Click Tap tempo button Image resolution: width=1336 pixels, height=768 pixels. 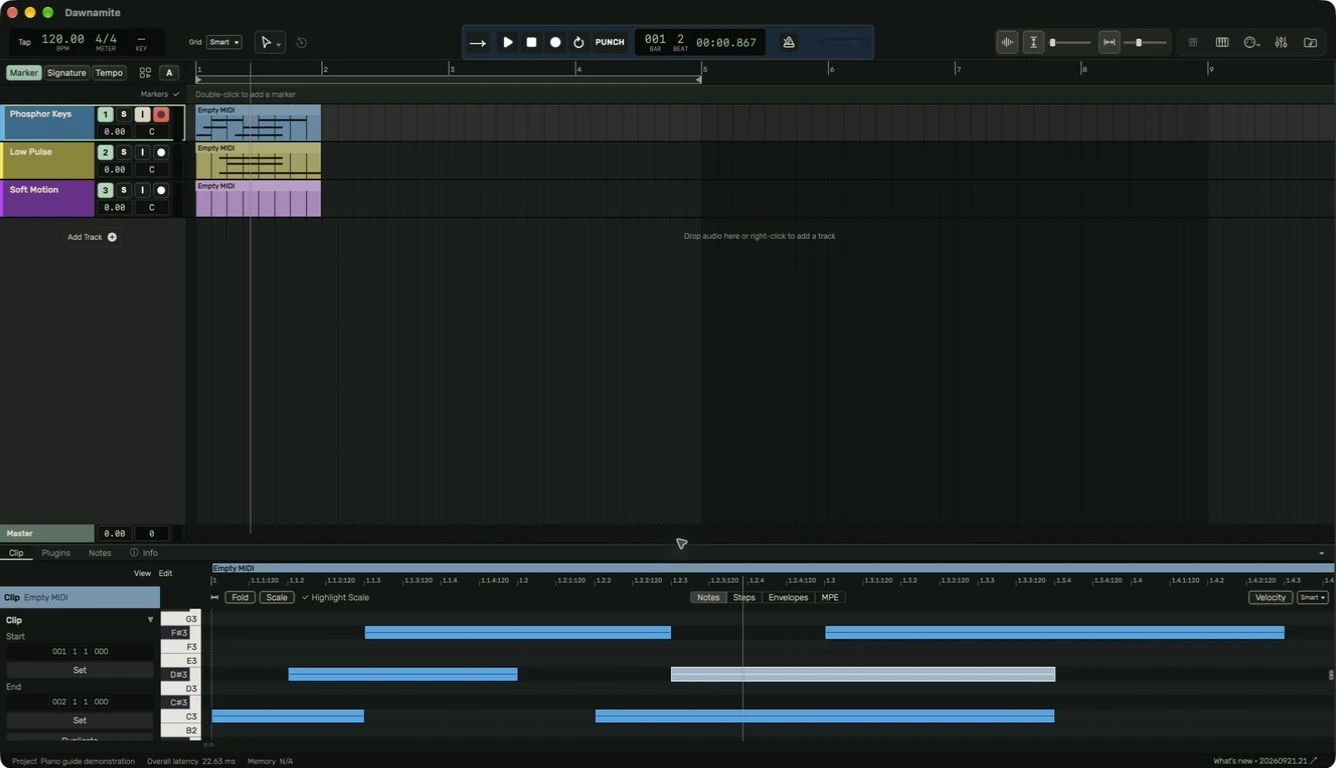coord(24,42)
